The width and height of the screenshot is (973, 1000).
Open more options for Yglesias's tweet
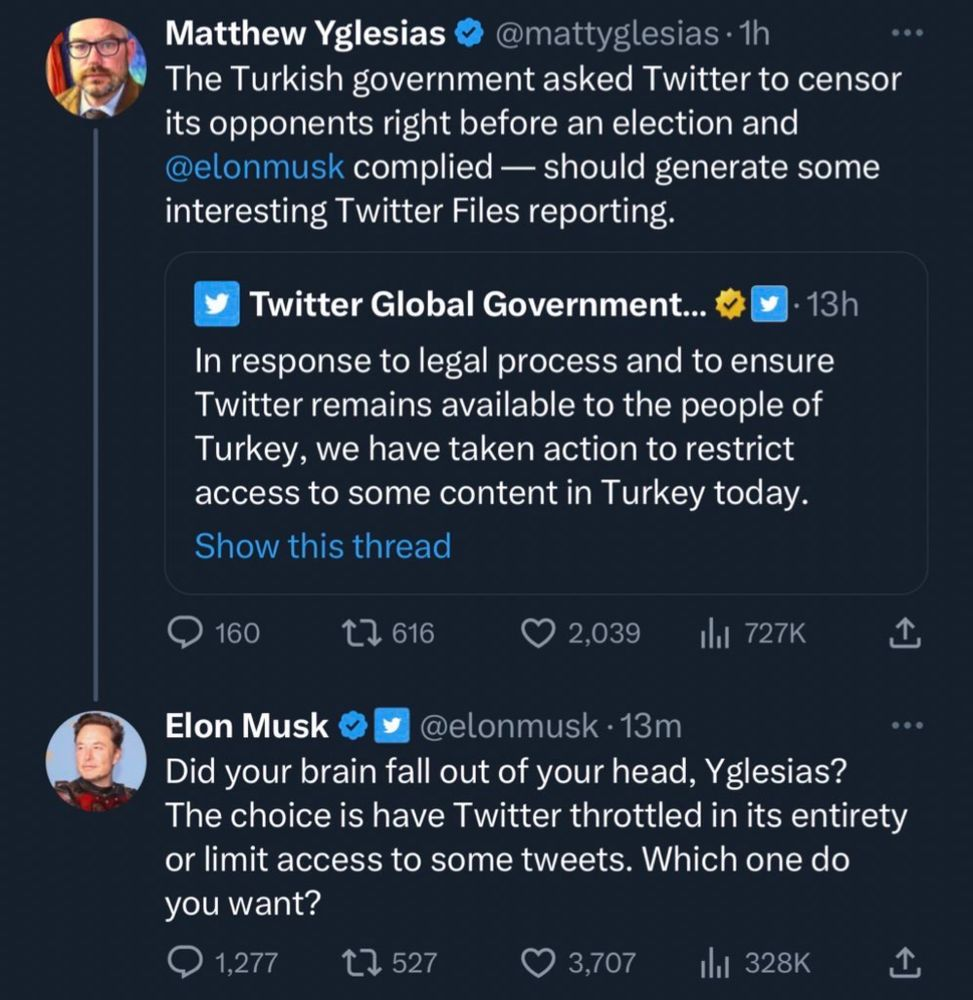click(906, 33)
